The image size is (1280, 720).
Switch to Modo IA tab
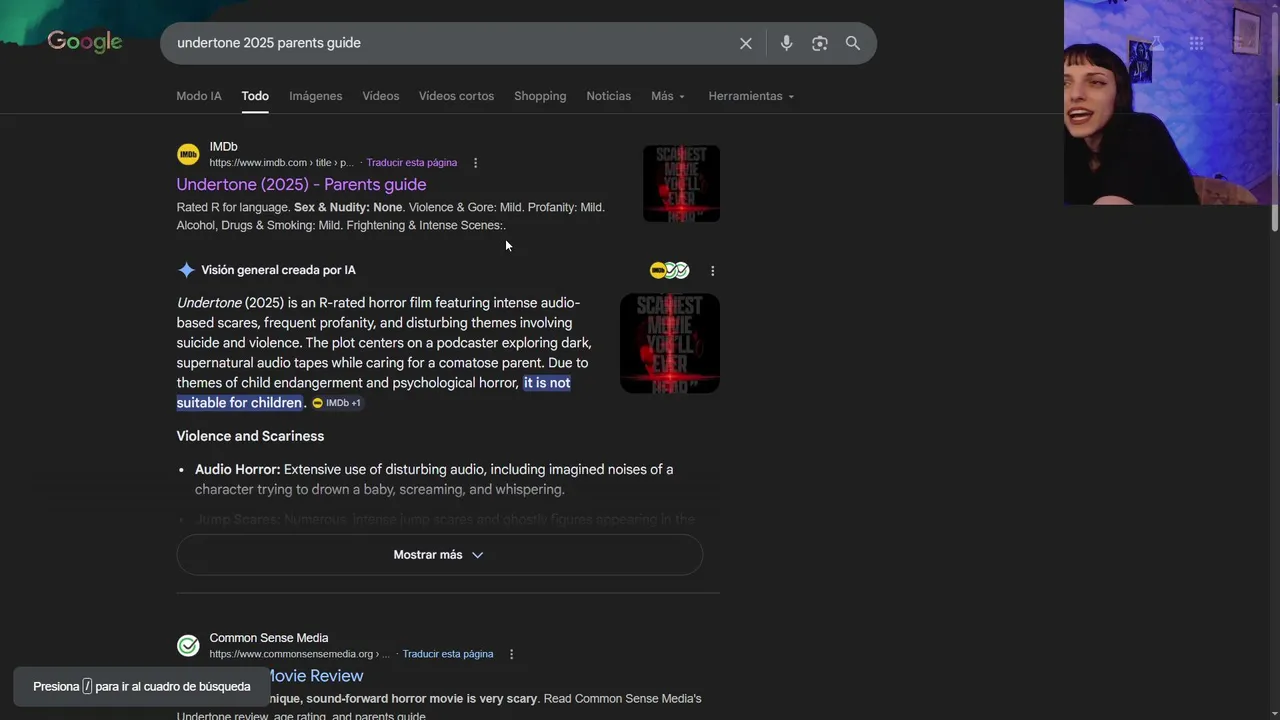click(199, 96)
